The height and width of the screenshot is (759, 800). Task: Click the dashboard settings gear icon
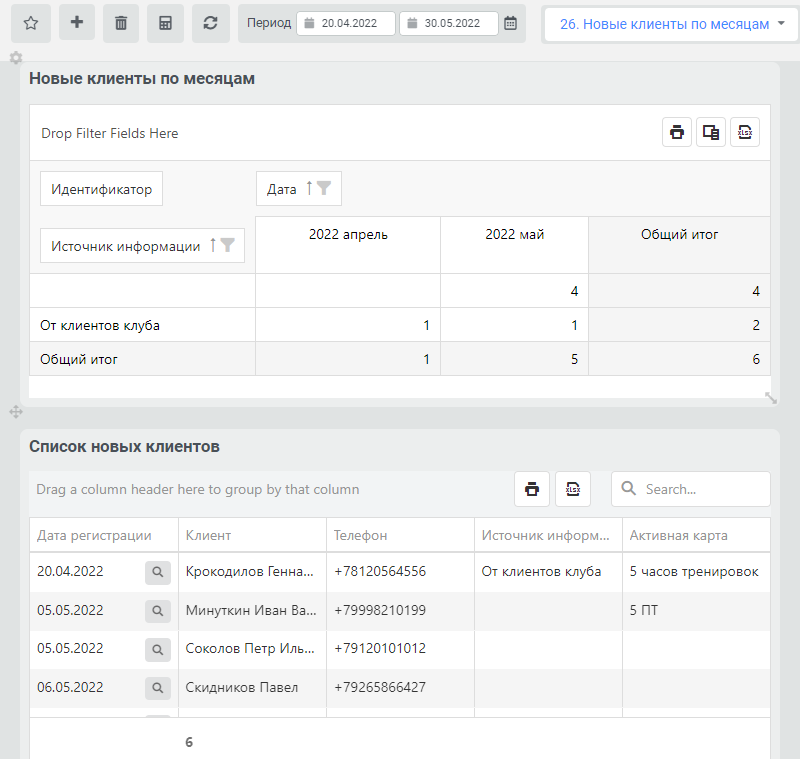16,58
